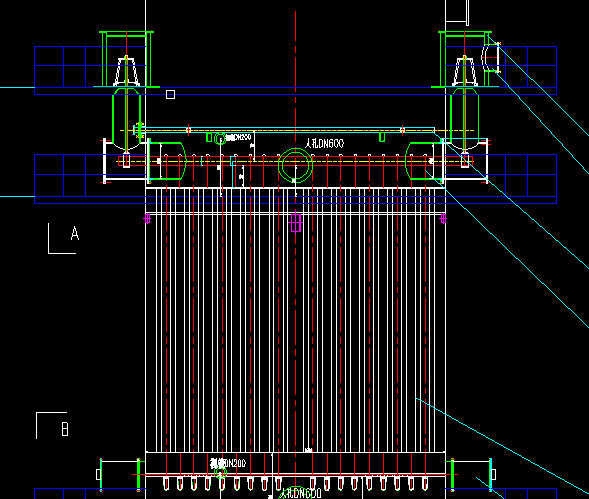589x499 pixels.
Task: Select the upper 人孔DN600 text label
Action: pos(324,143)
